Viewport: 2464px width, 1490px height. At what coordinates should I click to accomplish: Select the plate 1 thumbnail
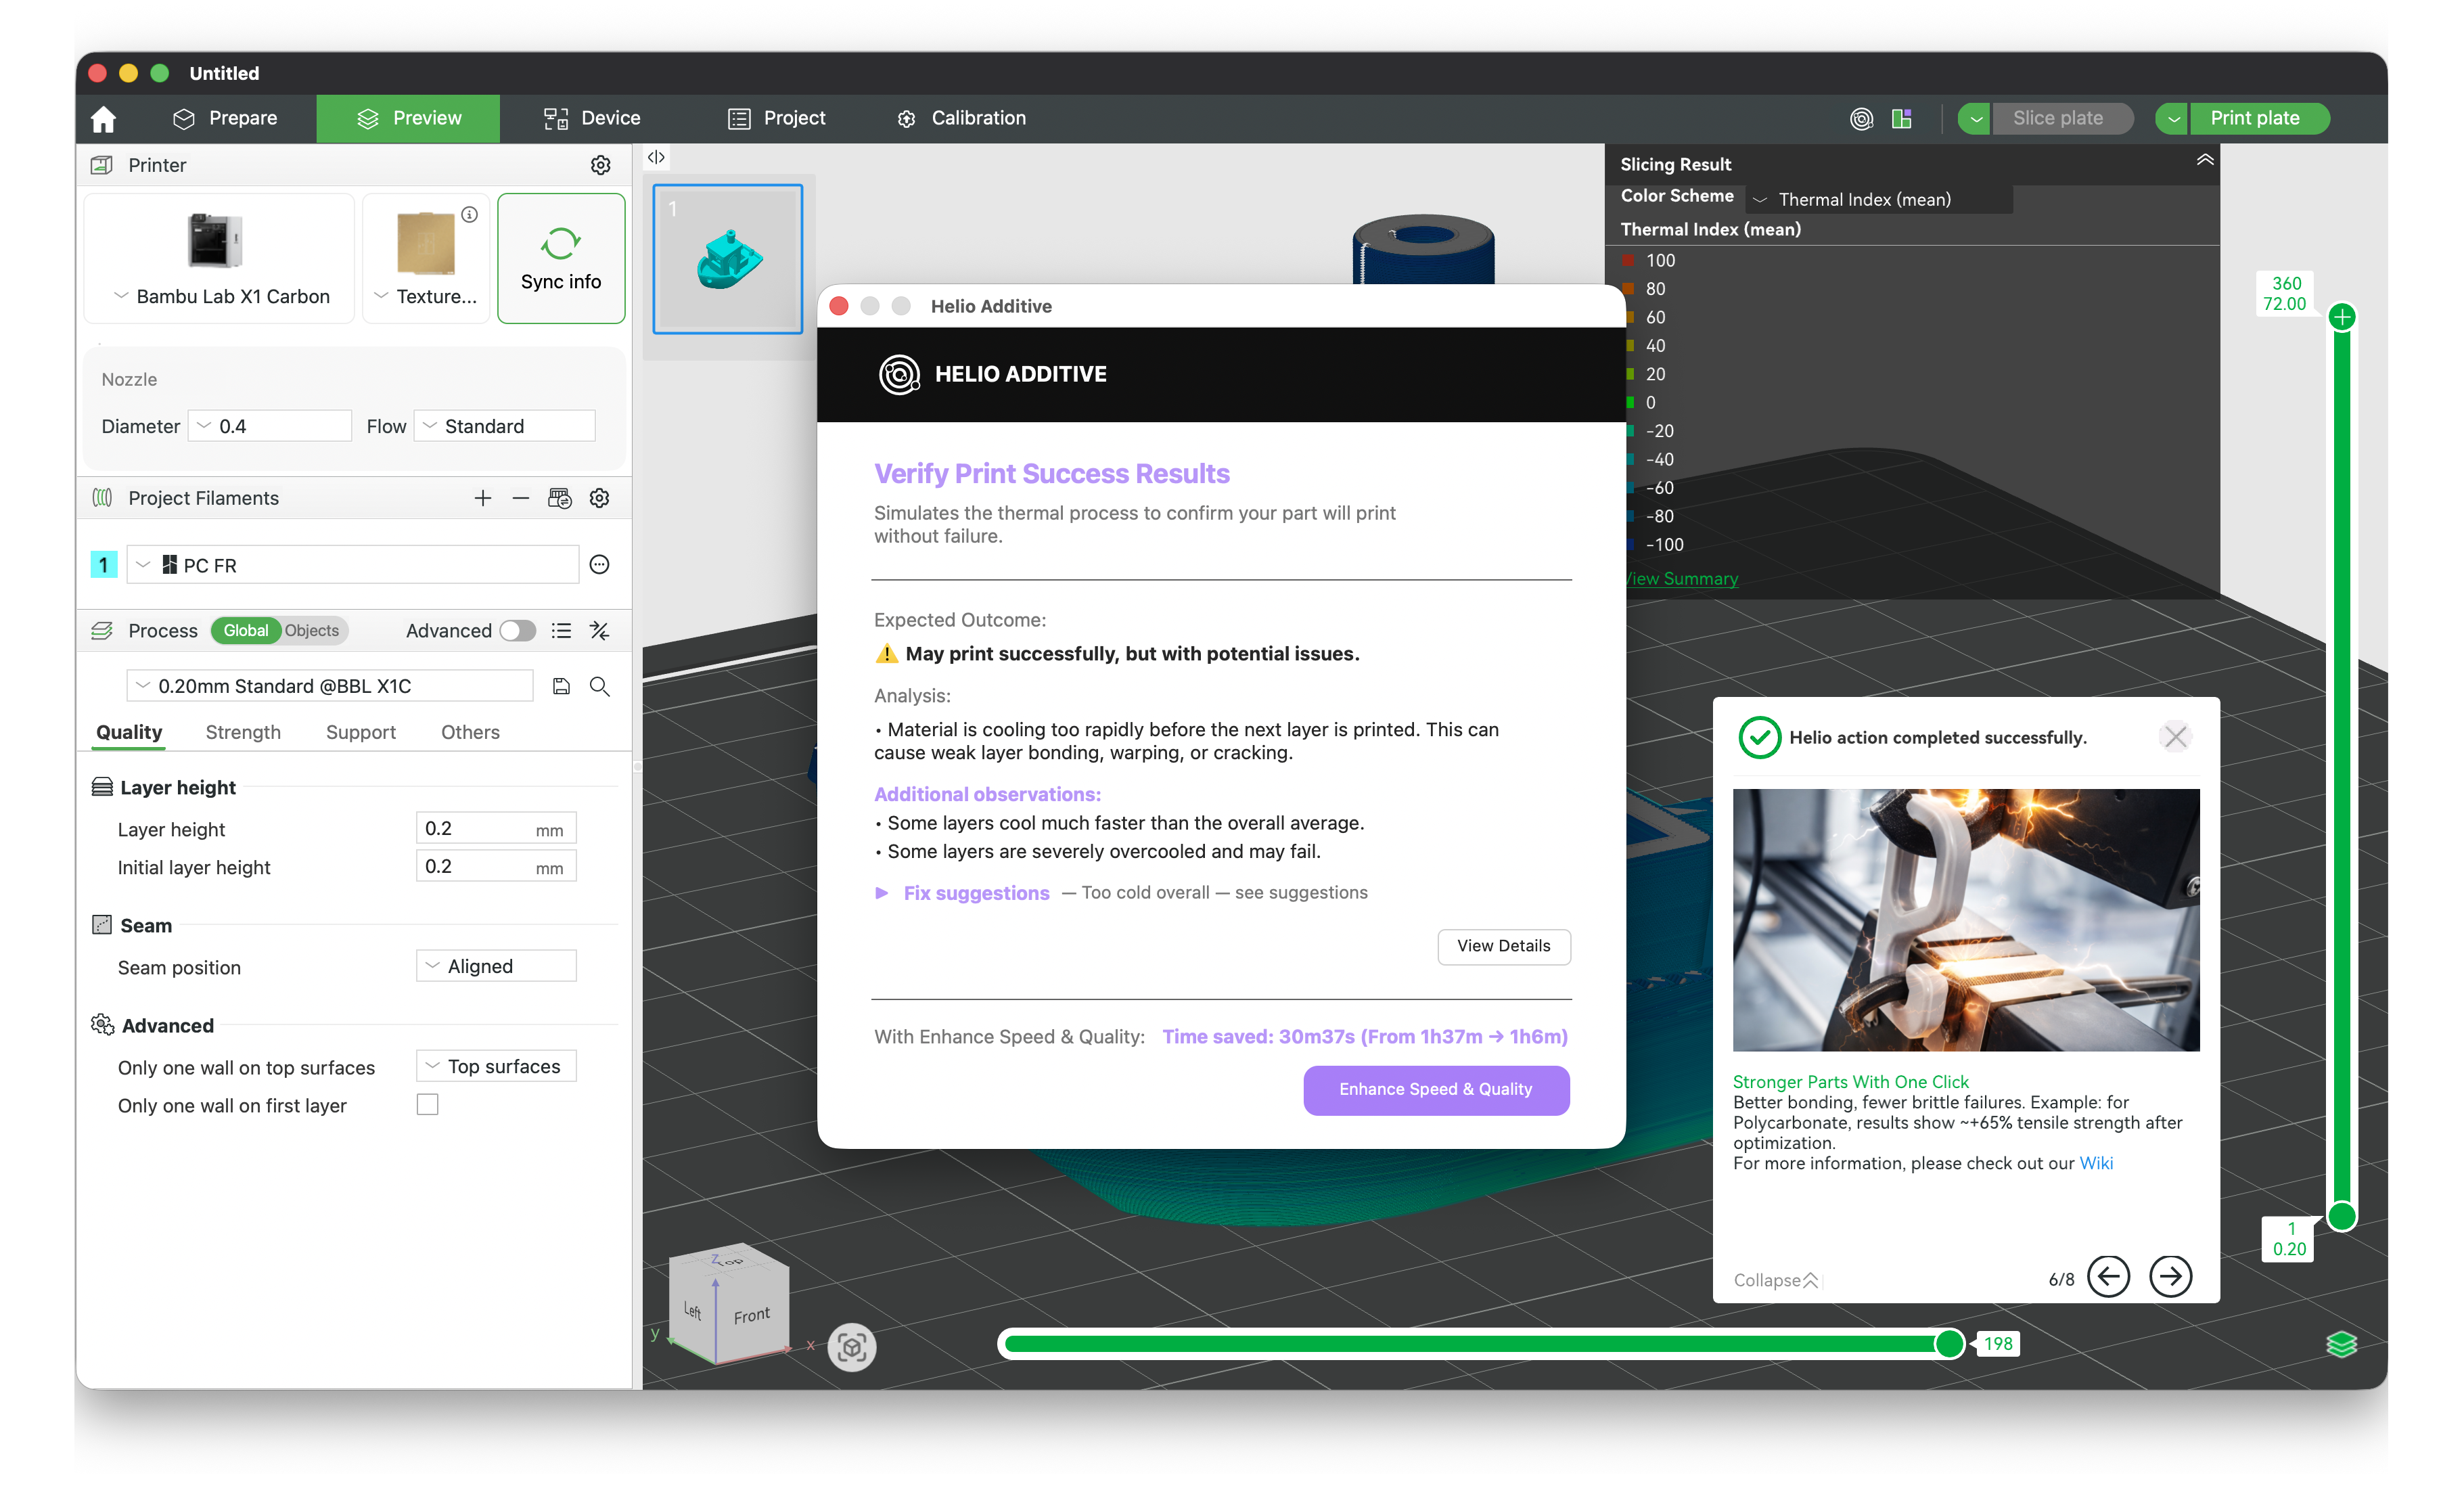(x=727, y=259)
